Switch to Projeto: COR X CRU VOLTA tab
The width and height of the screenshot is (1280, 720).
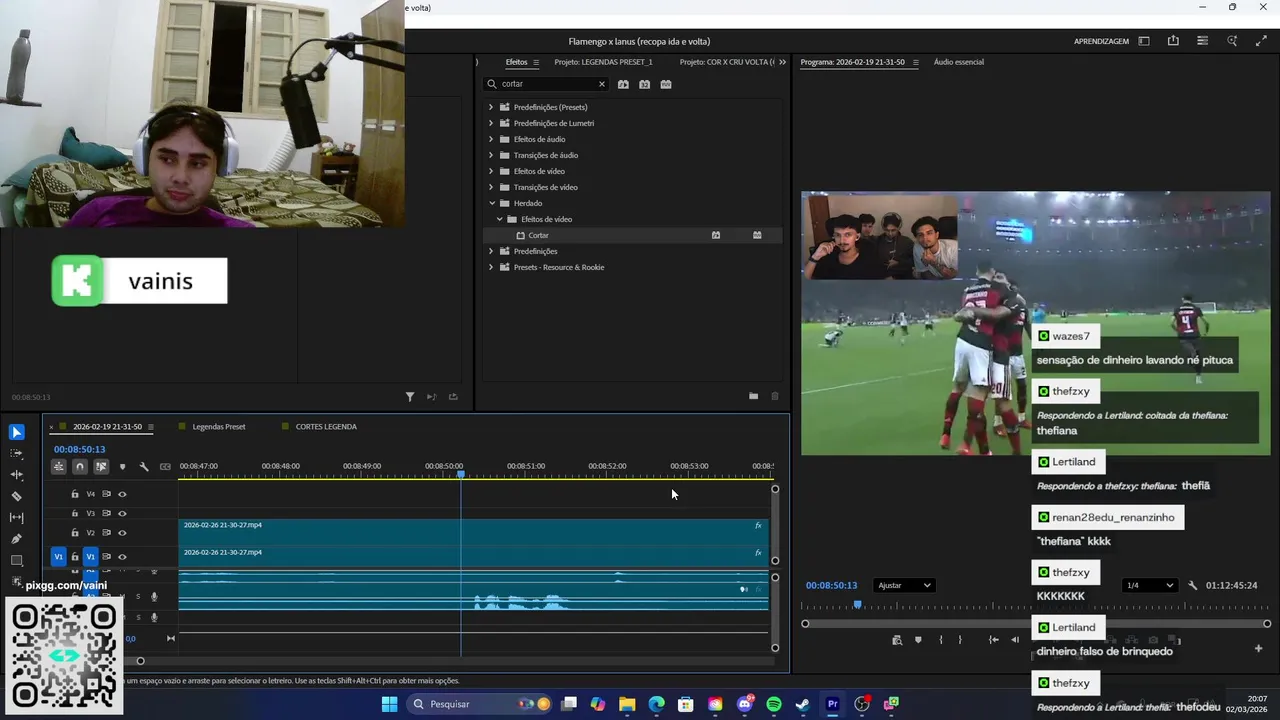pos(727,62)
